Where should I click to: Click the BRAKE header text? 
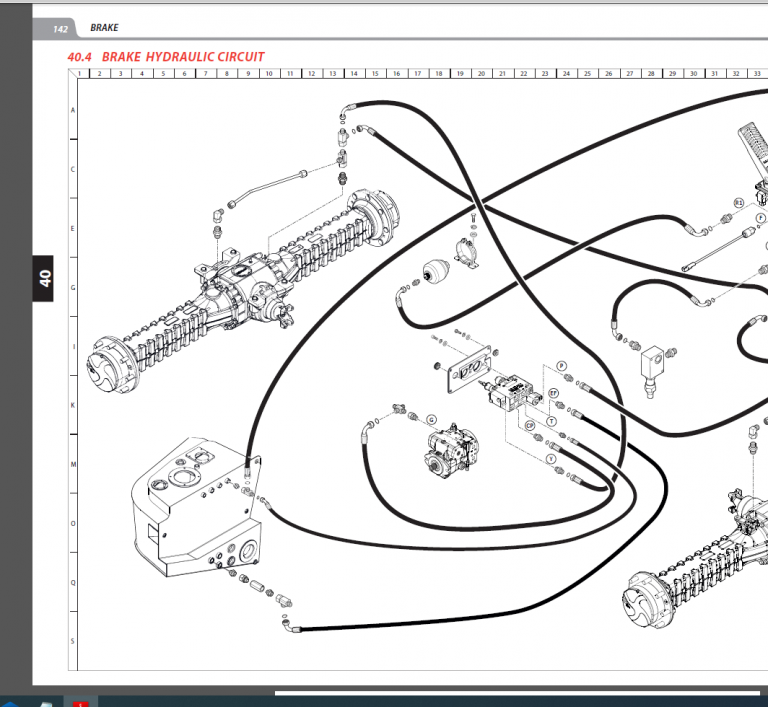tap(104, 28)
